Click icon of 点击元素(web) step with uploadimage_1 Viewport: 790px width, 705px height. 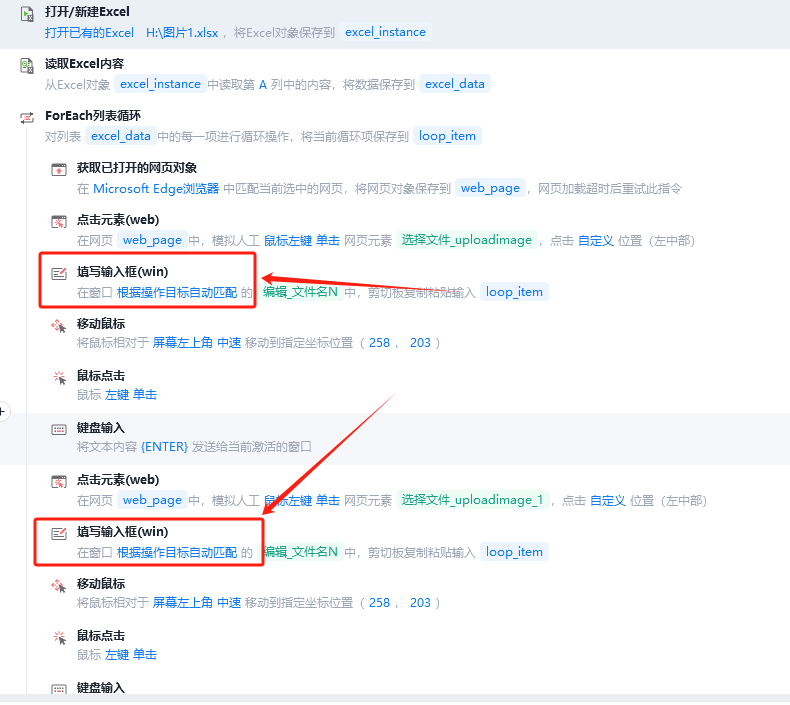click(59, 482)
